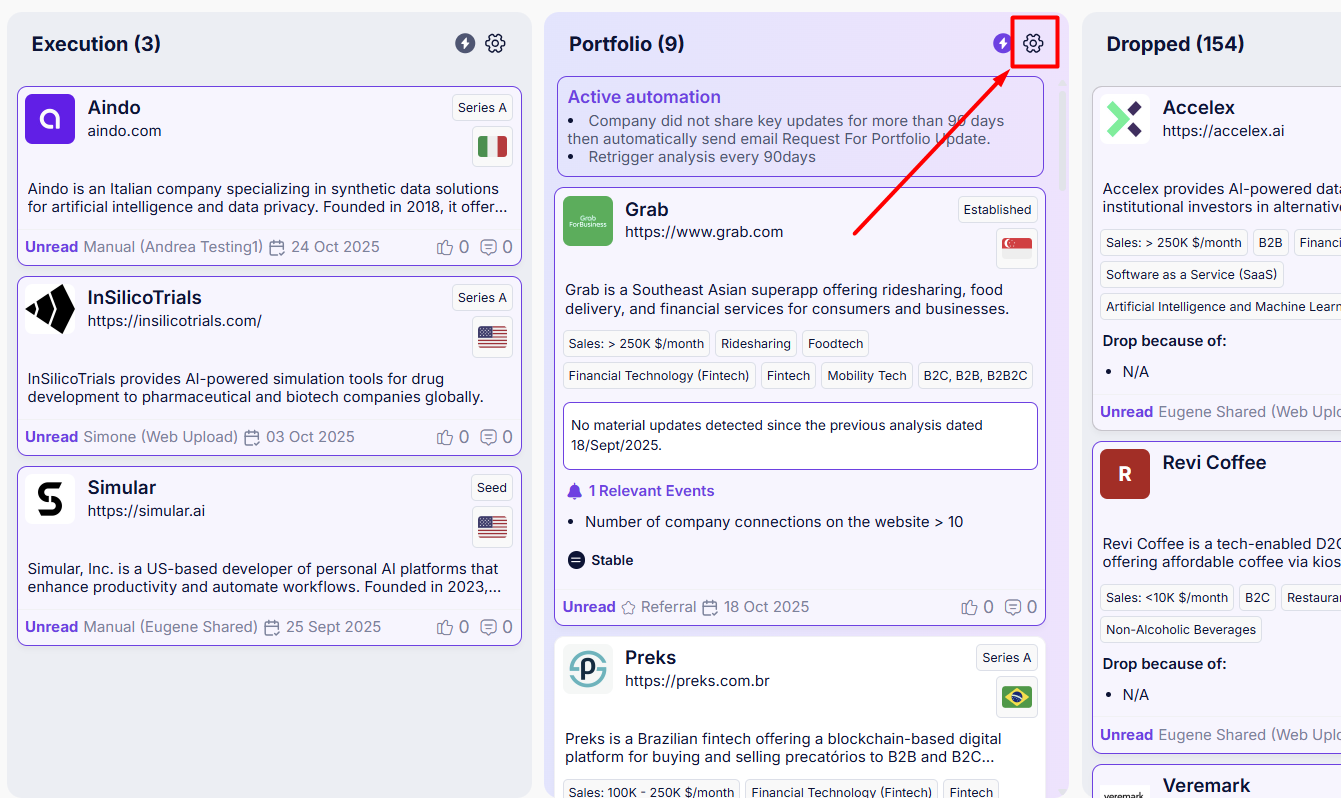Expand the 1 Relevant Events section

click(651, 491)
